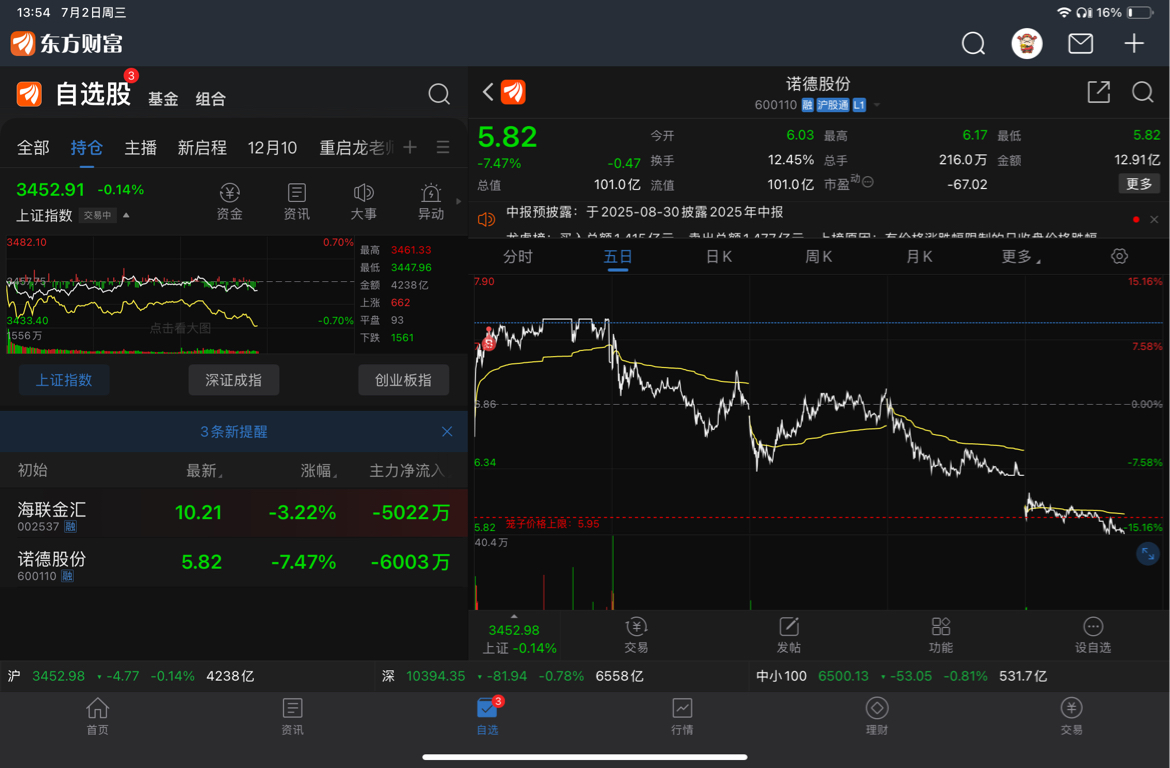Sort list by 涨幅 column
Image resolution: width=1170 pixels, height=768 pixels.
pyautogui.click(x=319, y=470)
